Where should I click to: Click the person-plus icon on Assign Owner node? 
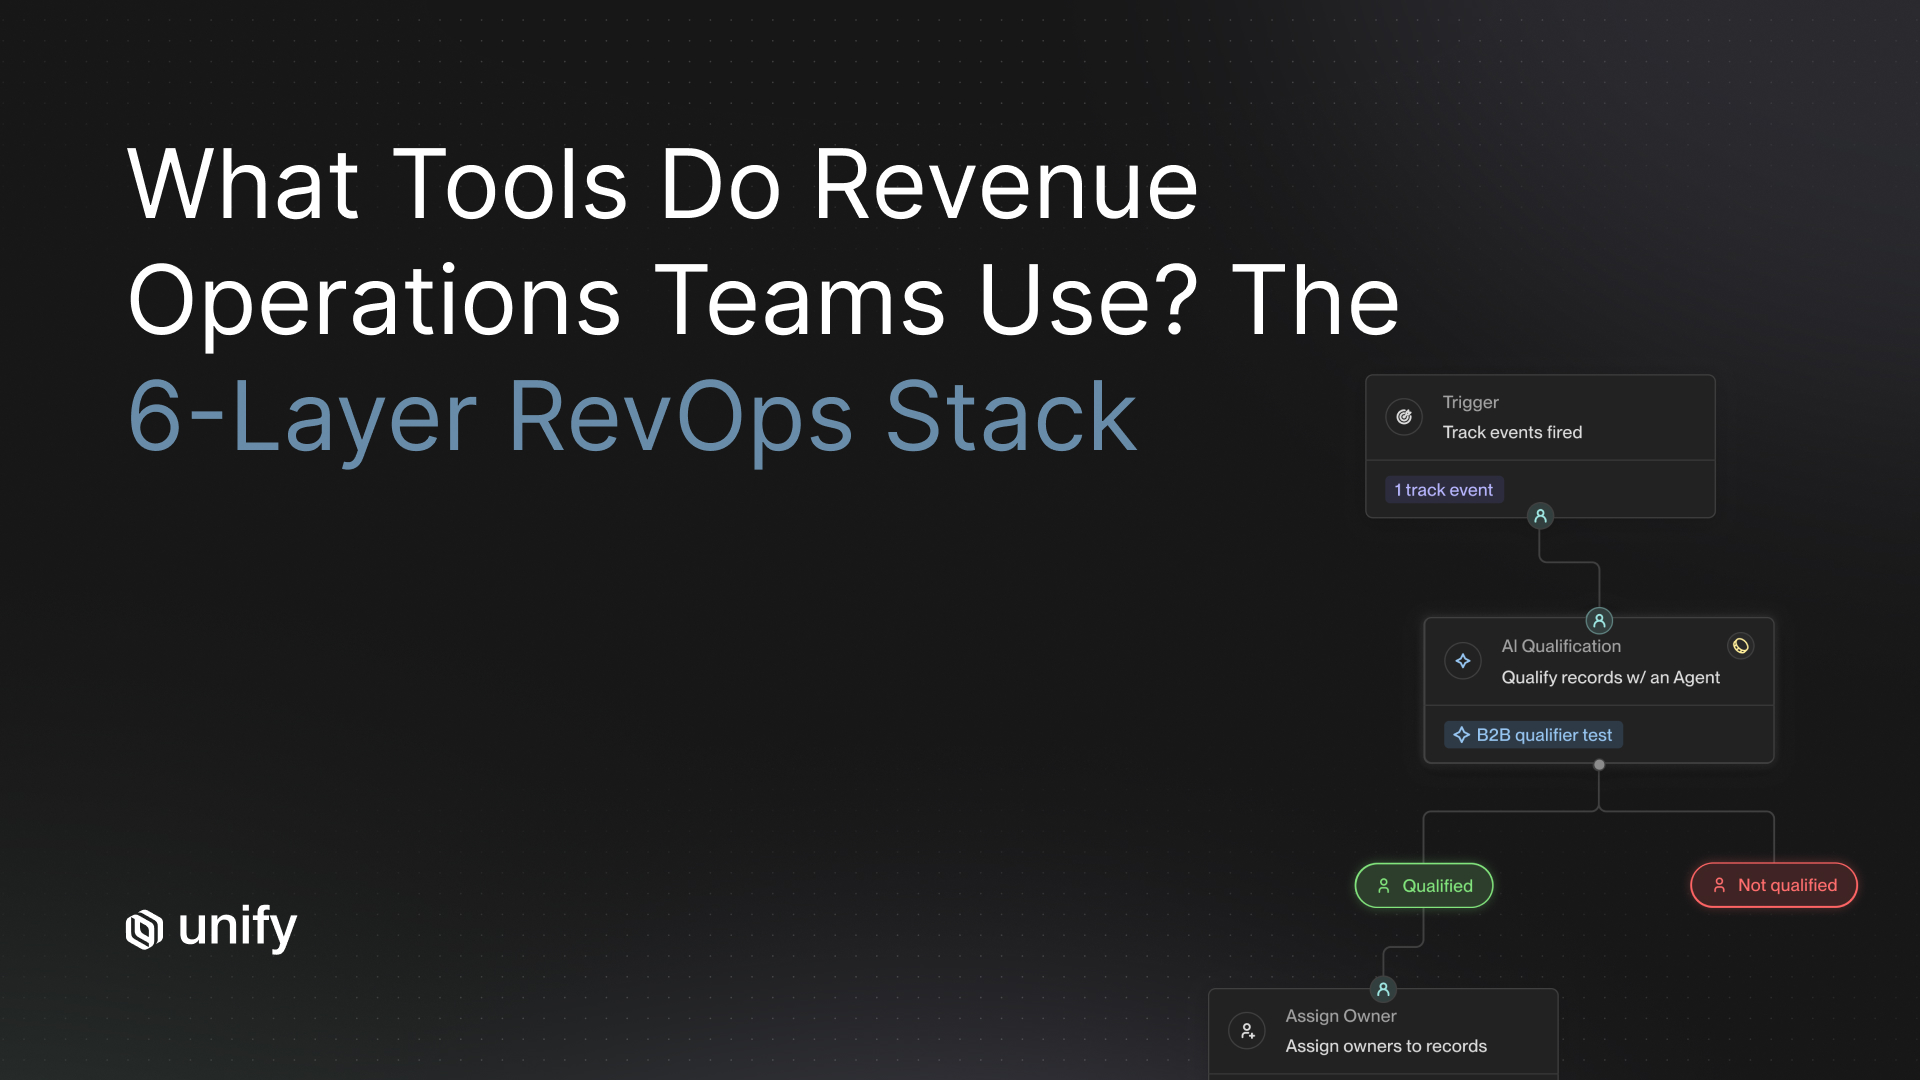(x=1247, y=1031)
